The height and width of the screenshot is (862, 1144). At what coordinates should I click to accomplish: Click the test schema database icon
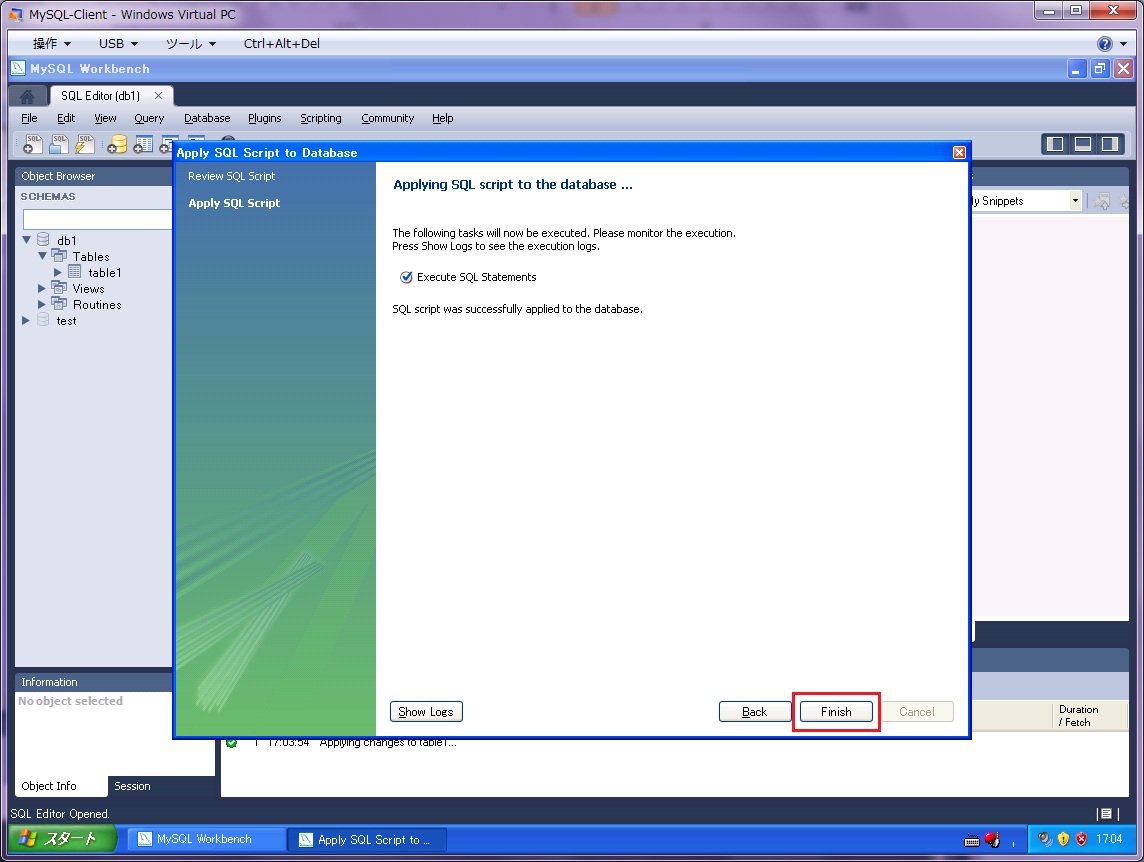click(x=43, y=320)
